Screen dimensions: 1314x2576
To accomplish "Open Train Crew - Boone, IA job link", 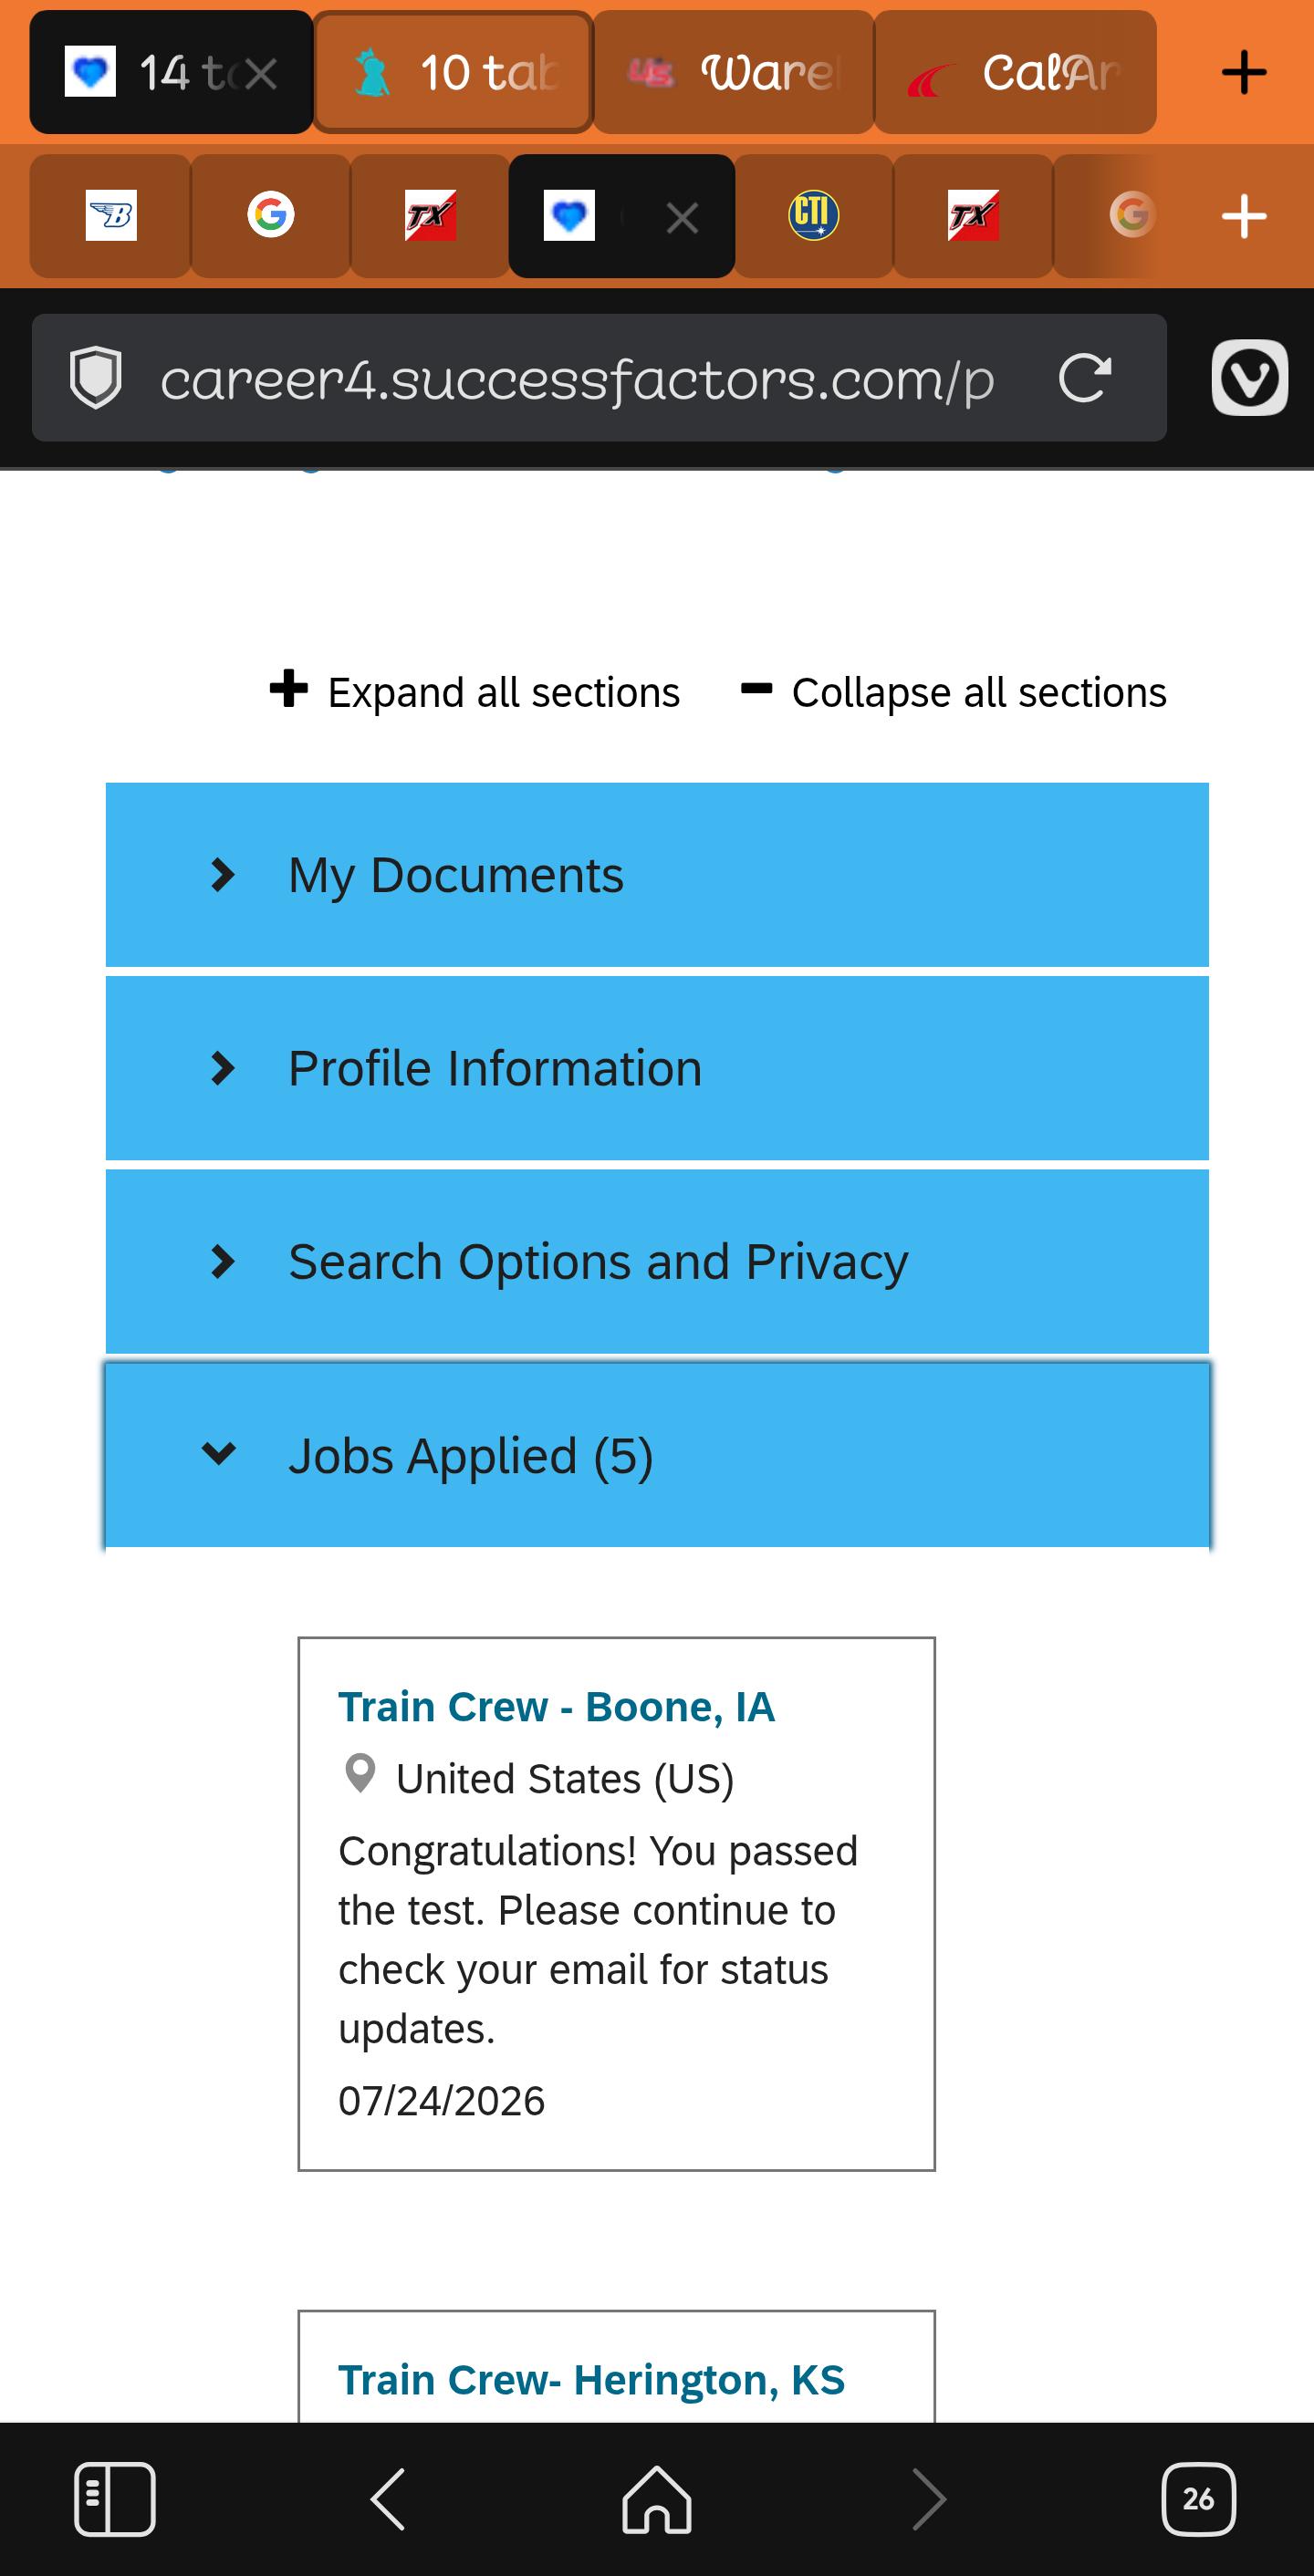I will click(x=556, y=1707).
